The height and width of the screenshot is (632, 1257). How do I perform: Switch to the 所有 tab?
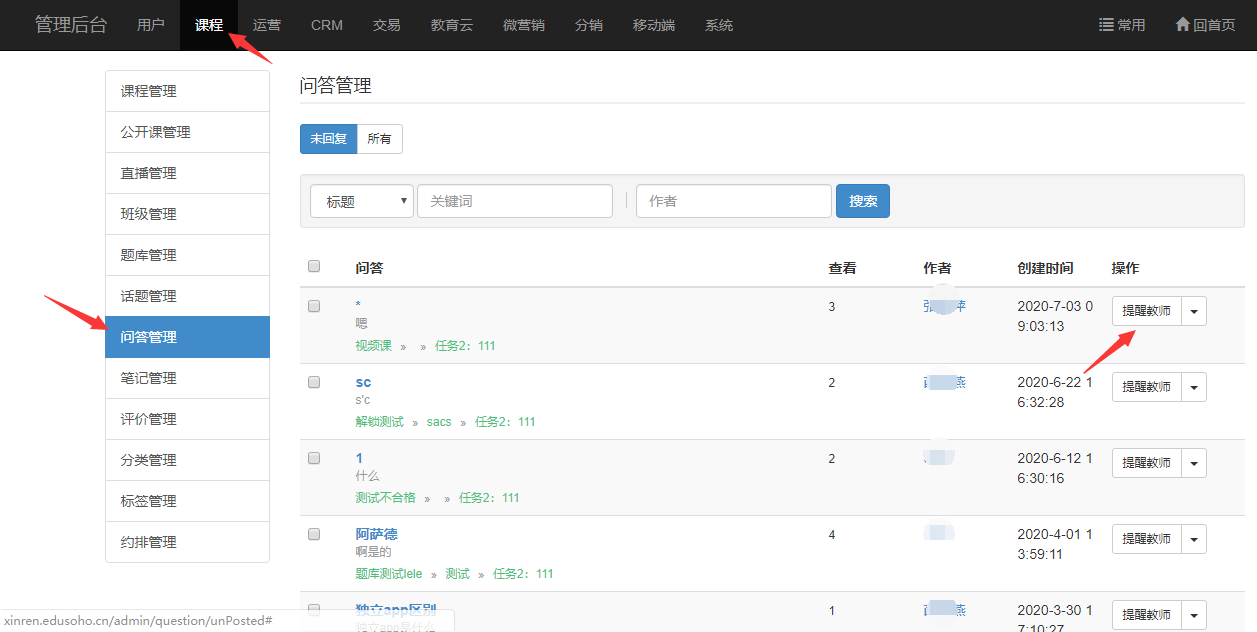click(380, 139)
